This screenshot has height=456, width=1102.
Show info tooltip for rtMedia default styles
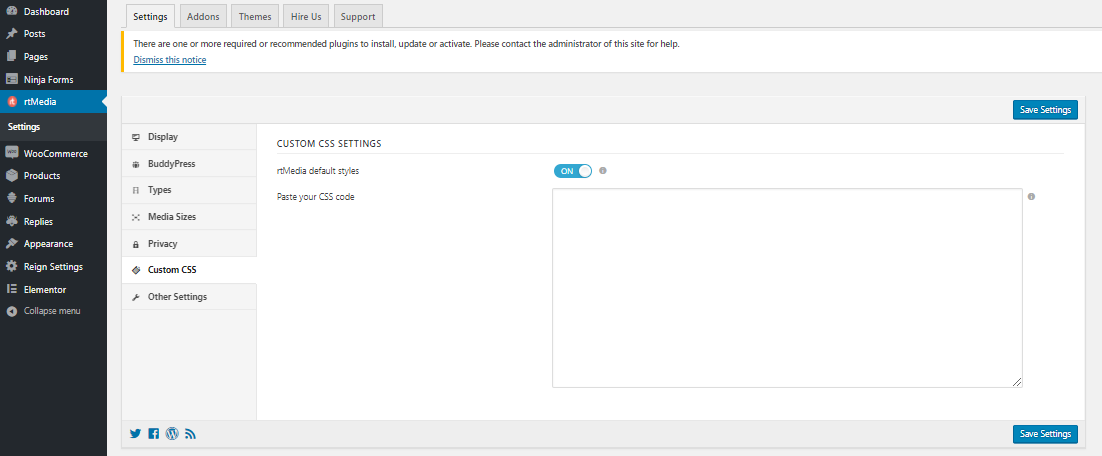(603, 170)
